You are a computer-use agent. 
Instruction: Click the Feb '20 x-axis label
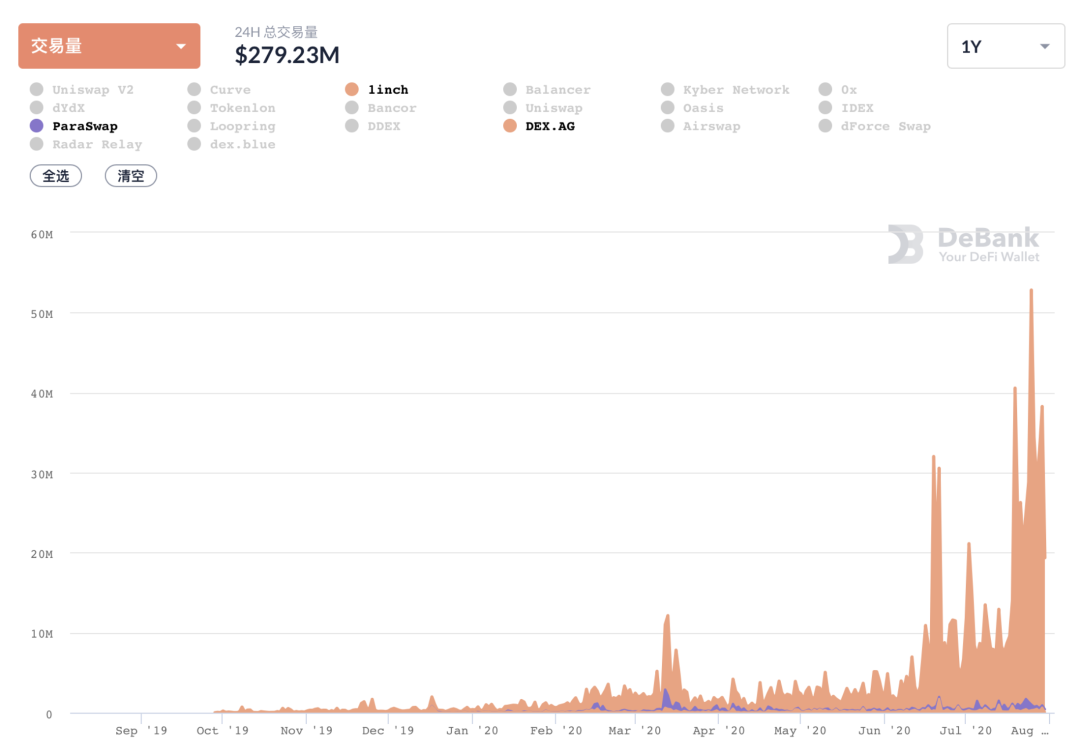tap(556, 731)
